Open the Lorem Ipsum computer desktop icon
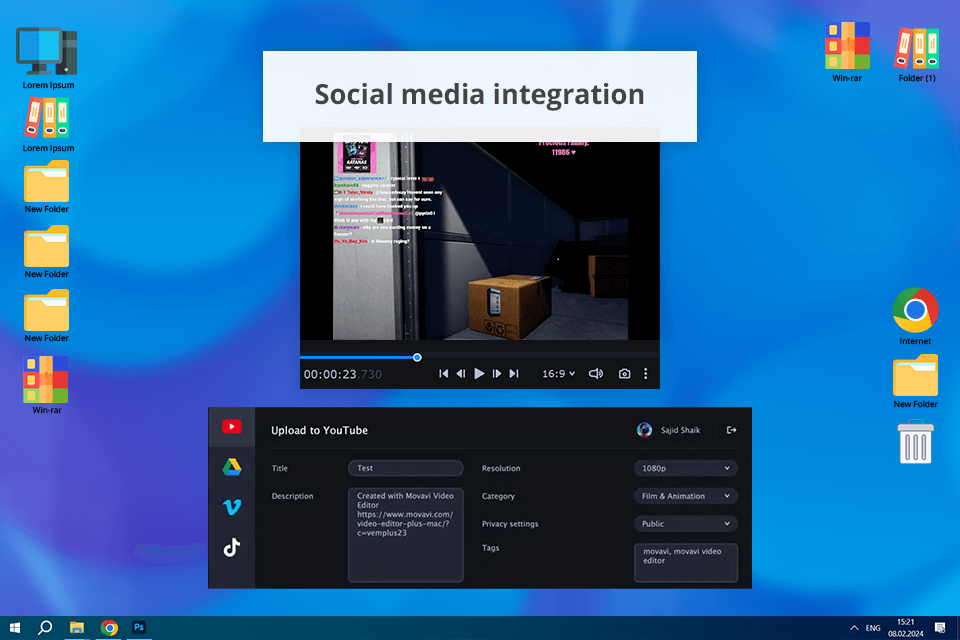The image size is (960, 640). tap(47, 58)
